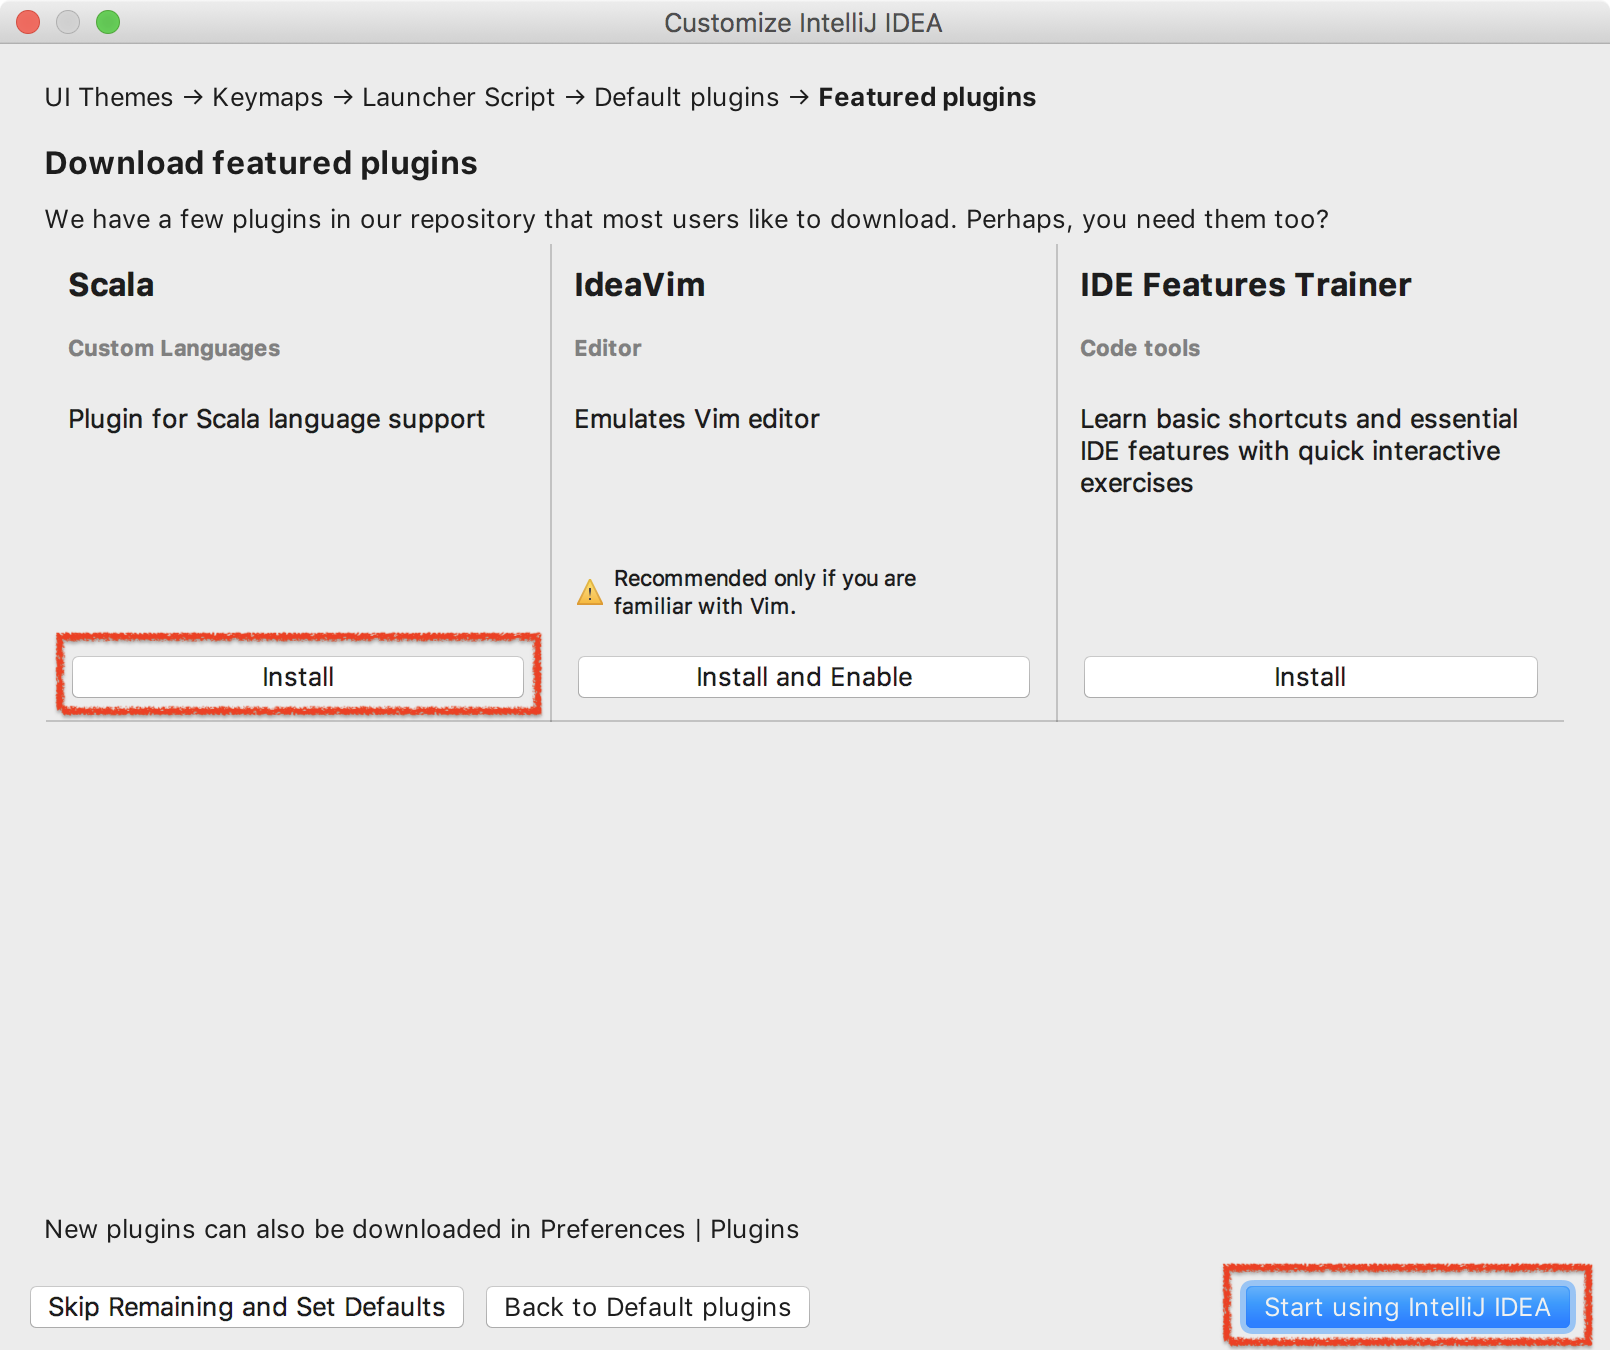
Task: Click the Custom Languages category label
Action: [x=174, y=348]
